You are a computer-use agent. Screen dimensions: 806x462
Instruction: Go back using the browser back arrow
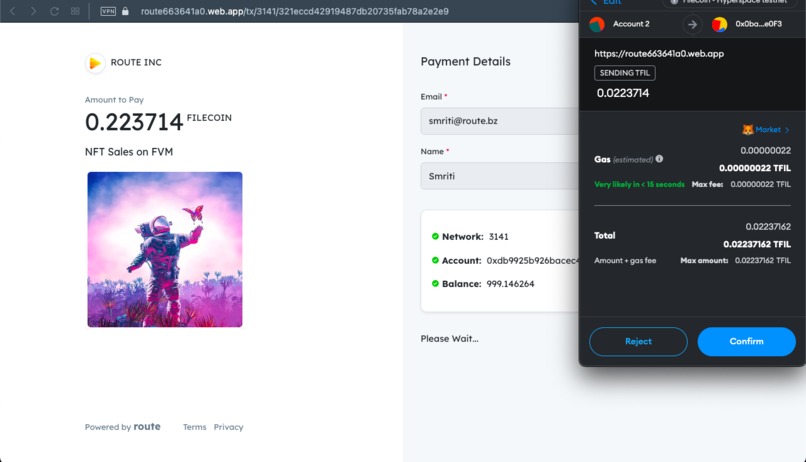tap(12, 11)
